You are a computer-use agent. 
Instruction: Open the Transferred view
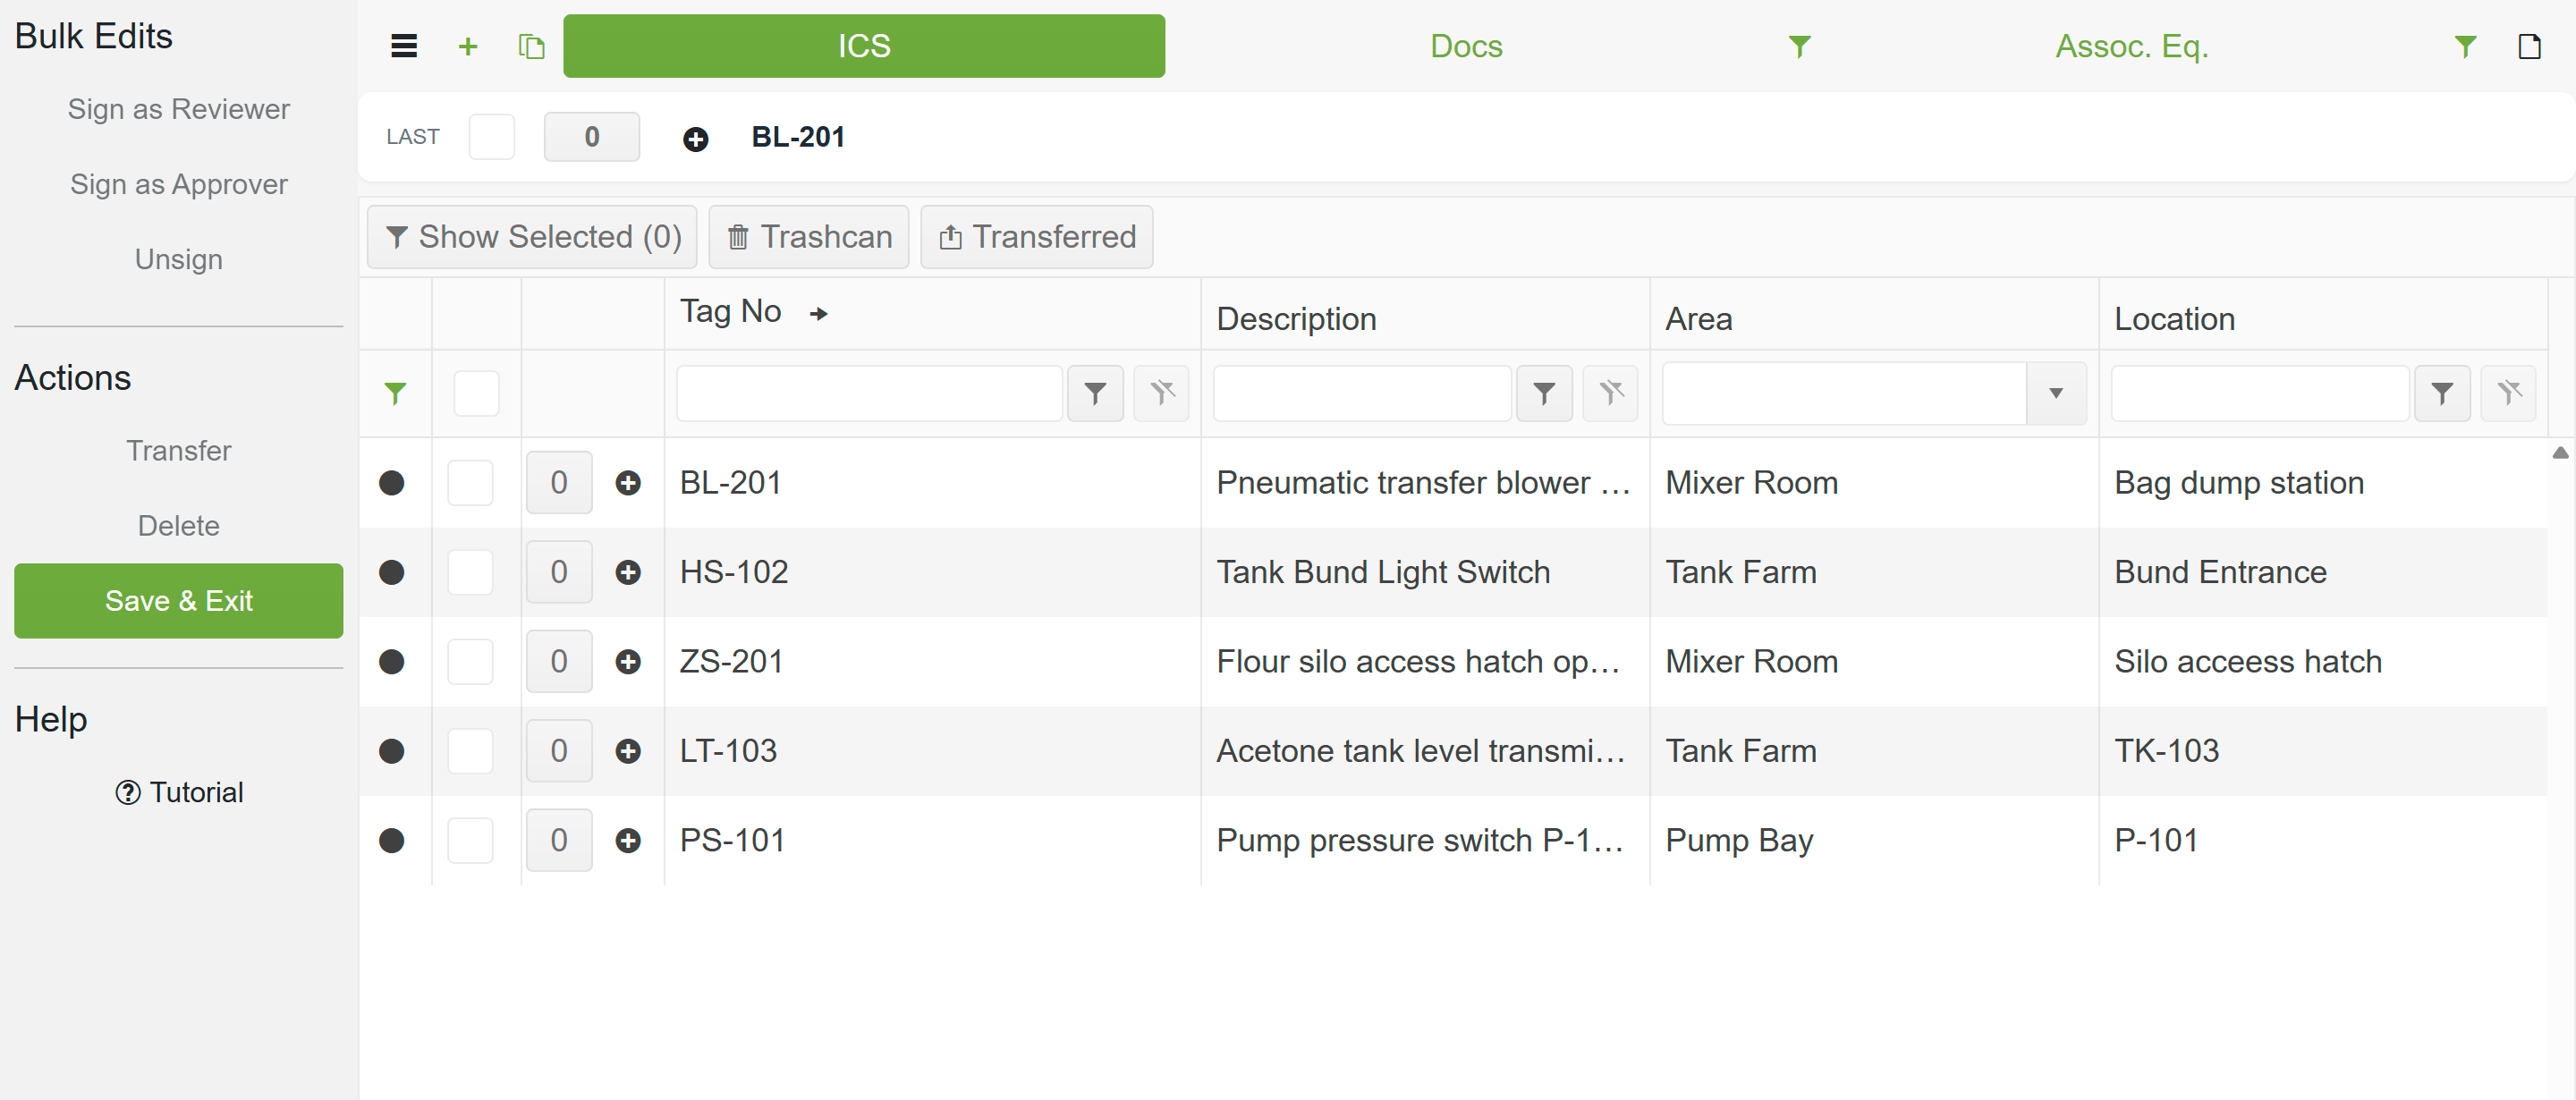[x=1037, y=237]
